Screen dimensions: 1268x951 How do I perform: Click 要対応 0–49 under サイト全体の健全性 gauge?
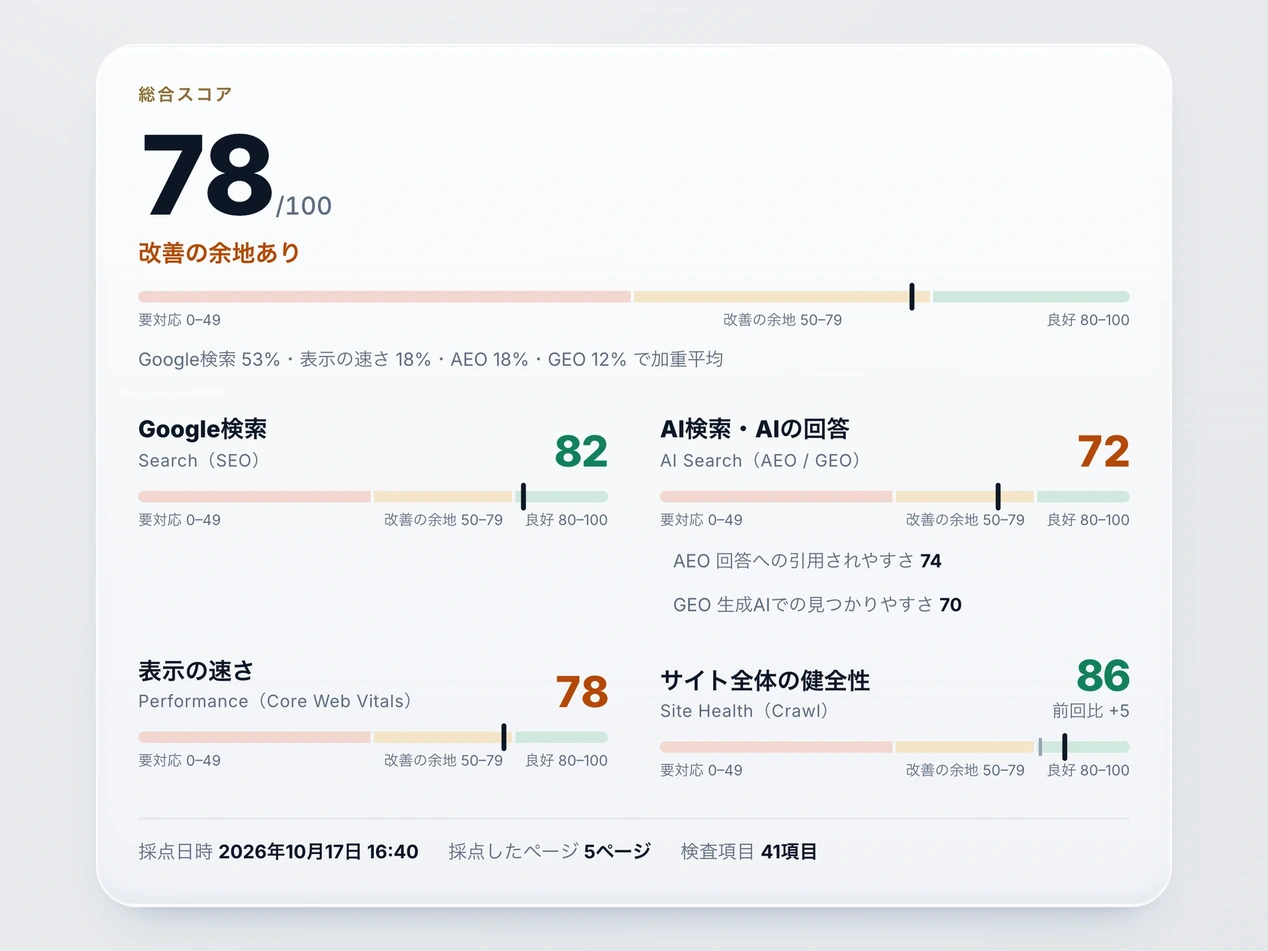(x=702, y=771)
